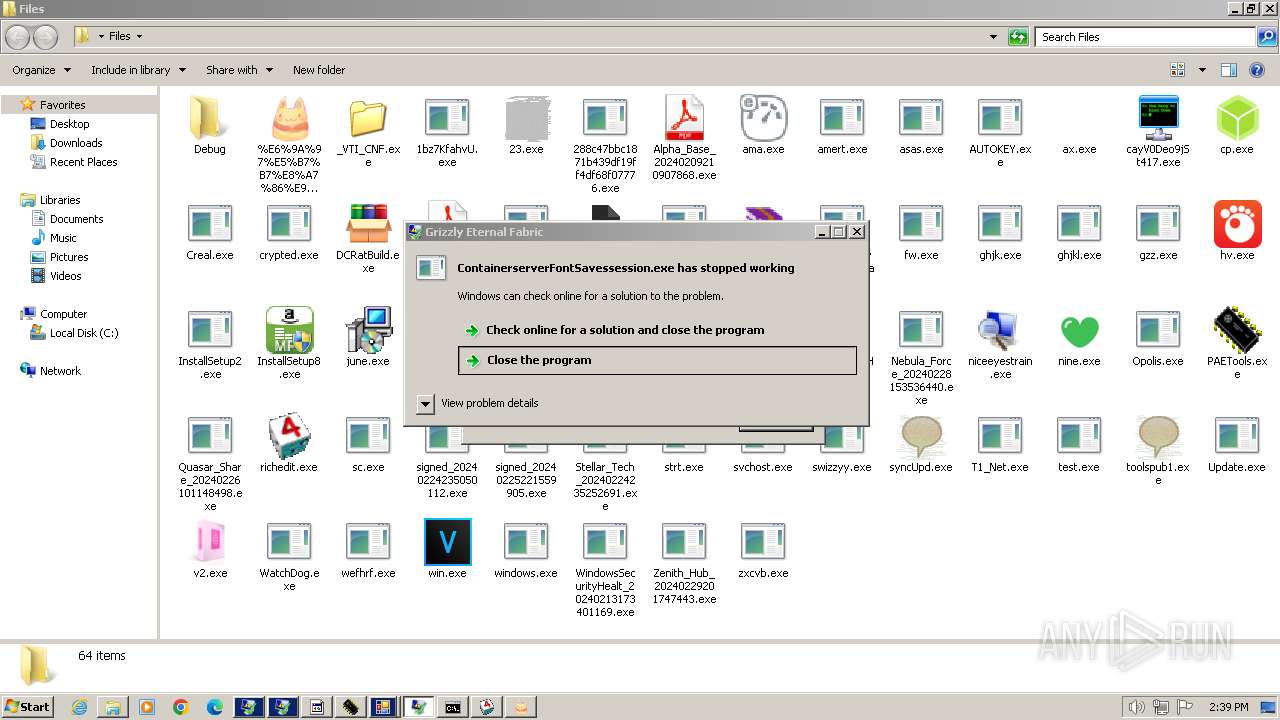1280x720 pixels.
Task: Select Opolis.exe icon
Action: (x=1158, y=330)
